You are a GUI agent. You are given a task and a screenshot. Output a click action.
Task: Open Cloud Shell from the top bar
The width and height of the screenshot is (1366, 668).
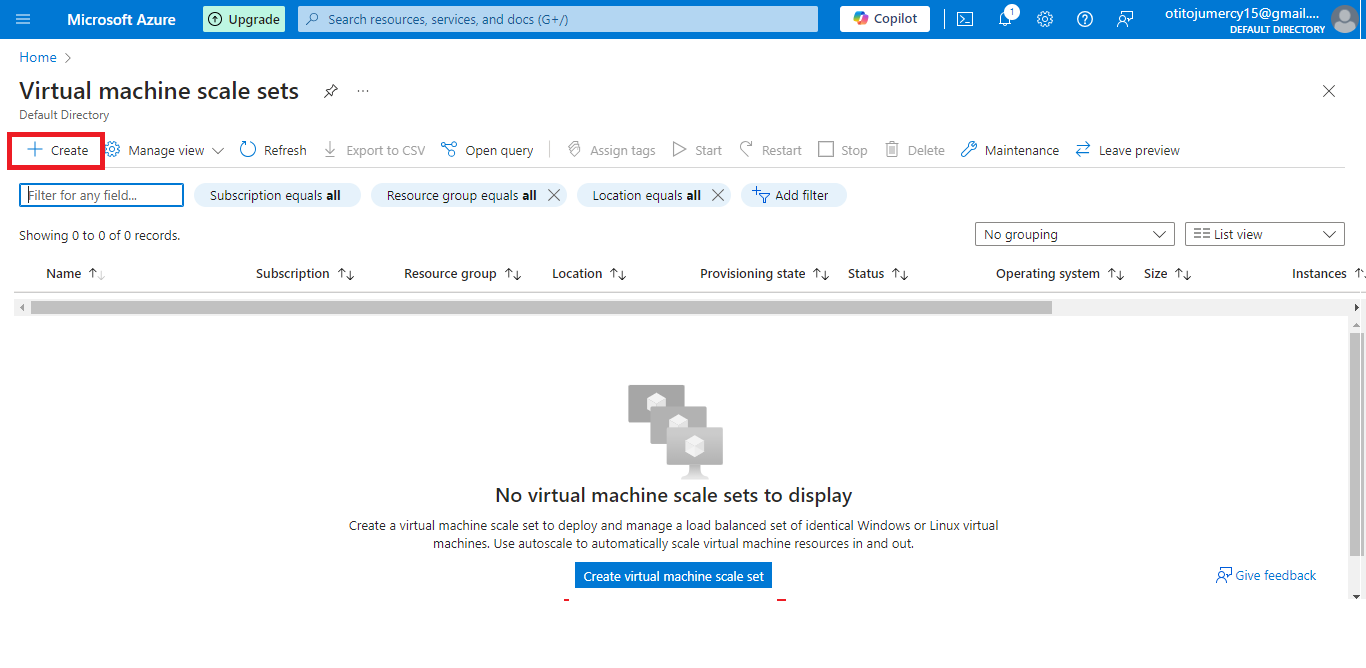(965, 19)
